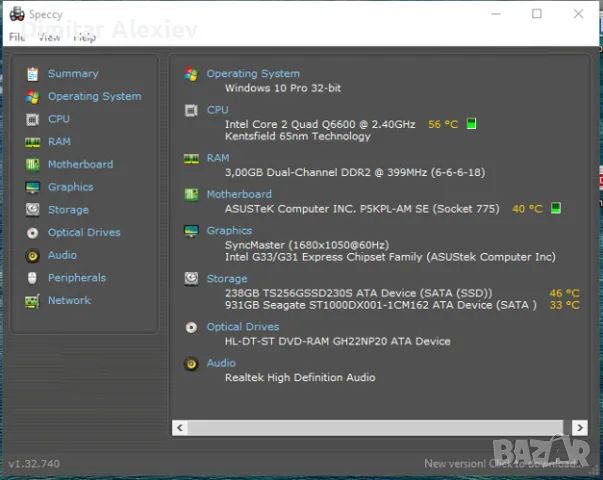Click the green CPU temperature indicator icon

(x=471, y=124)
